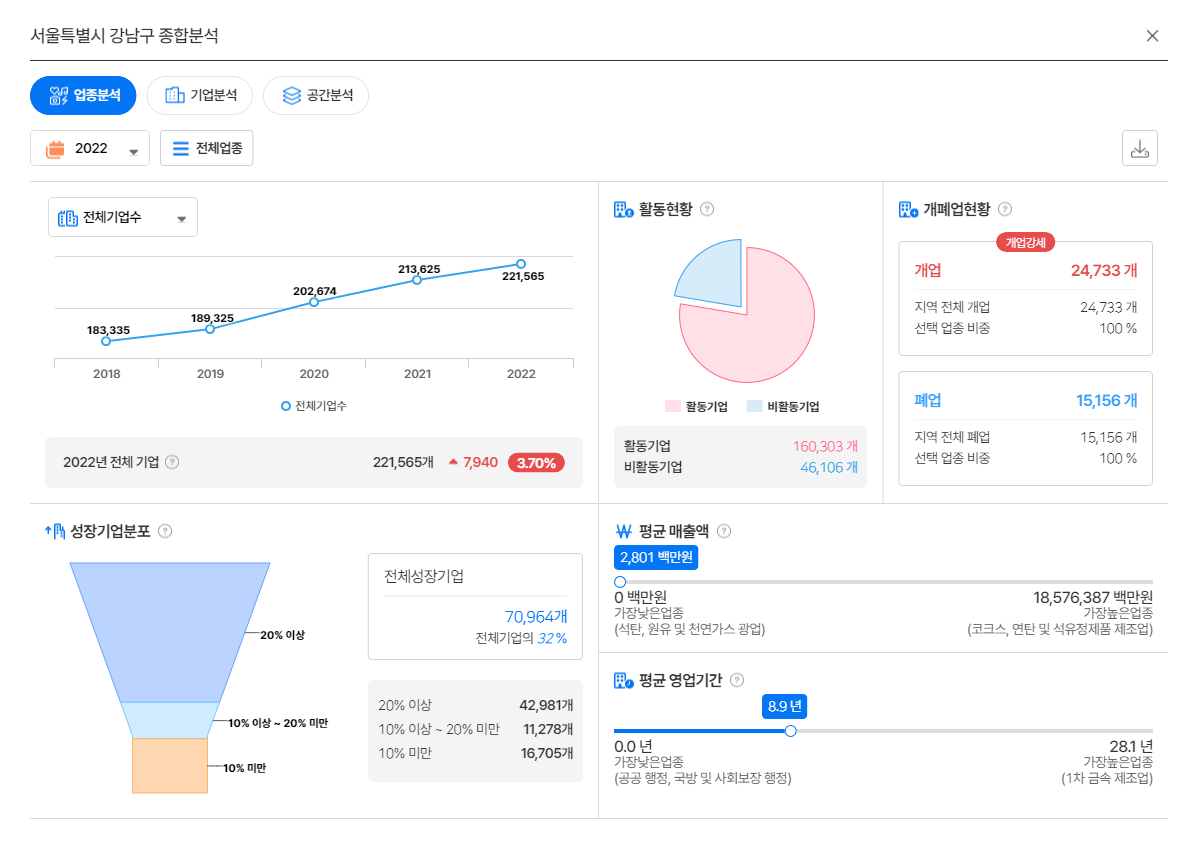Toggle 전체기업수 line chart legend
The height and width of the screenshot is (850, 1198).
(313, 406)
